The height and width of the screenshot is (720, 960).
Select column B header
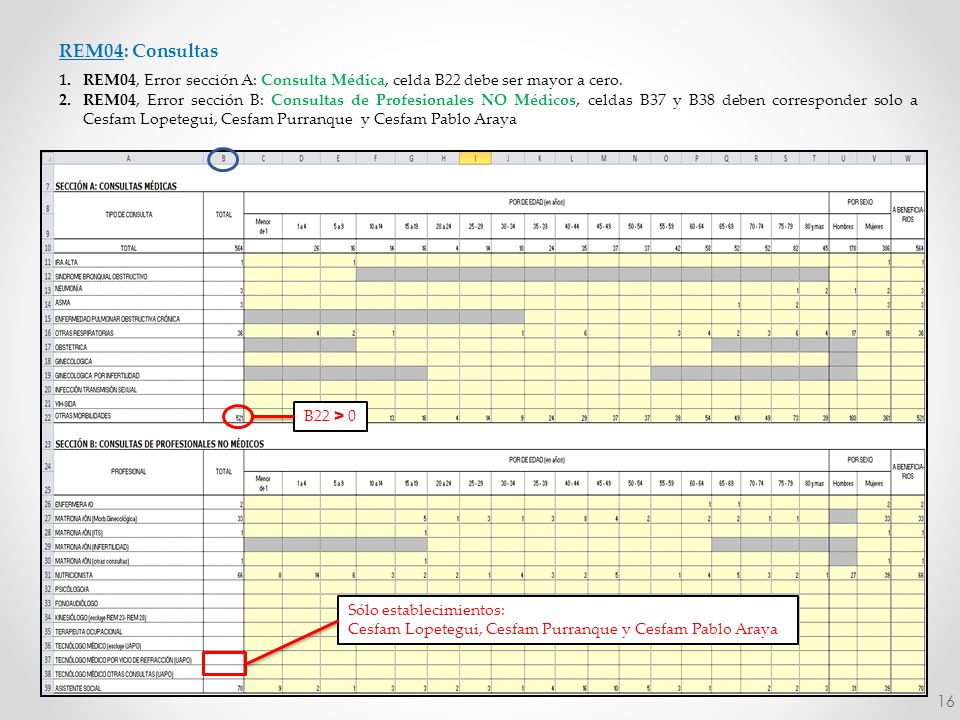click(223, 159)
